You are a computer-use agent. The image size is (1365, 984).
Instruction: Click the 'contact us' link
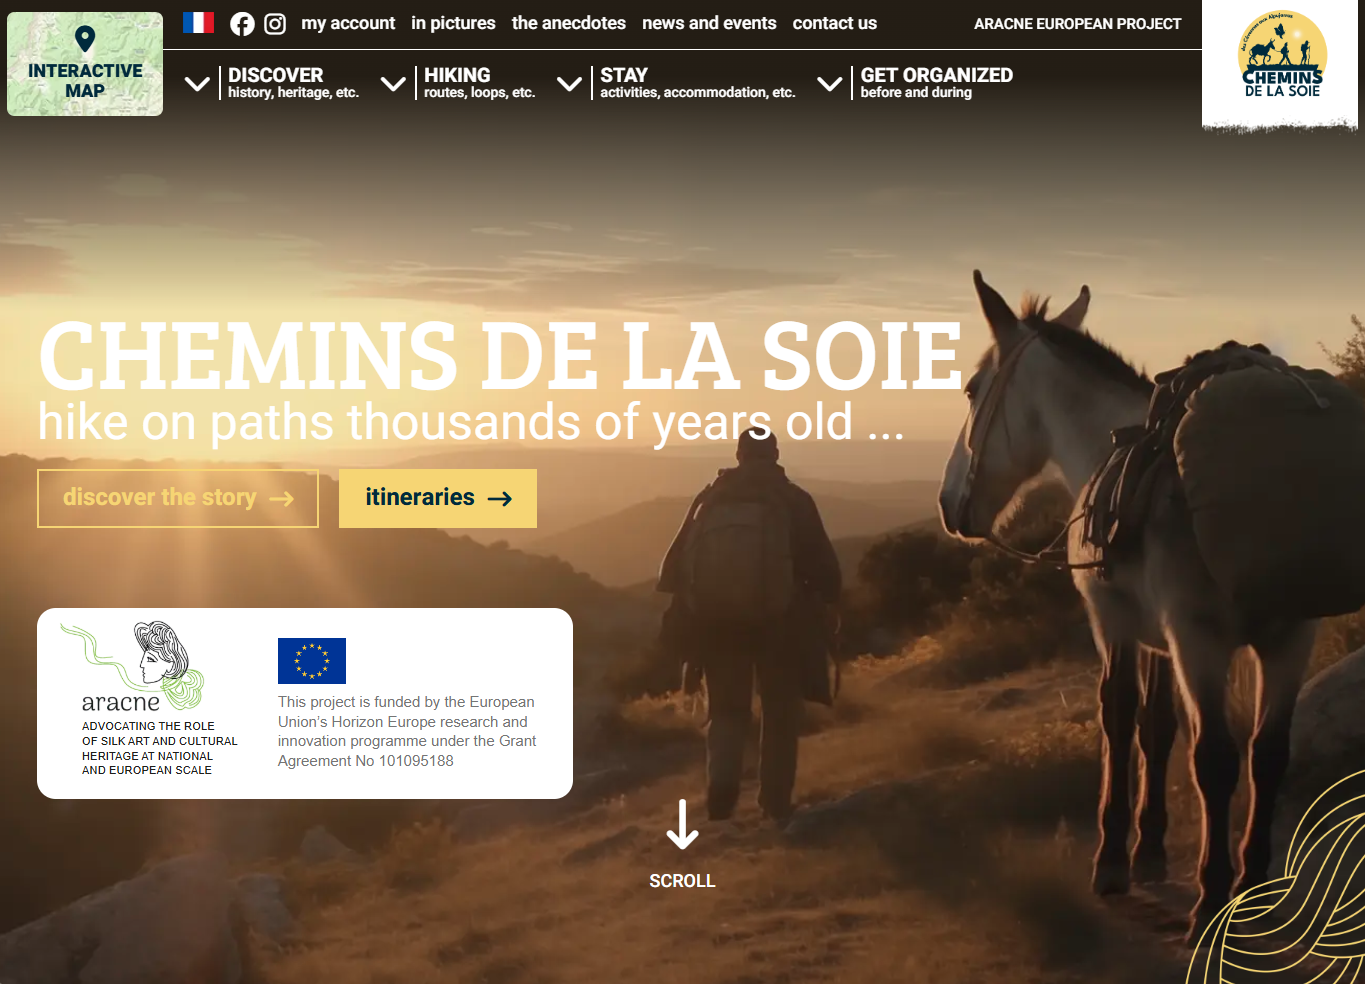pyautogui.click(x=835, y=23)
